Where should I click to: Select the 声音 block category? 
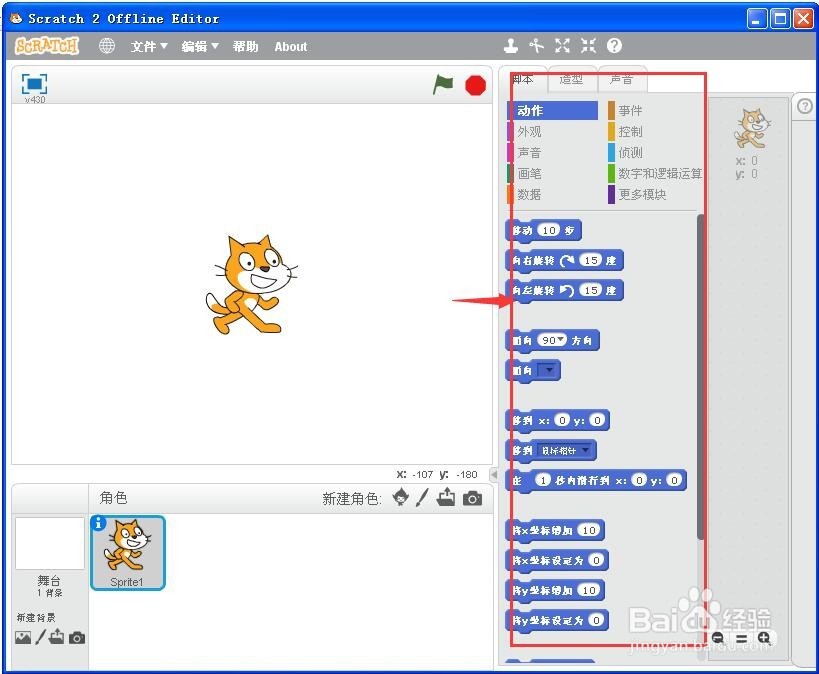552,153
